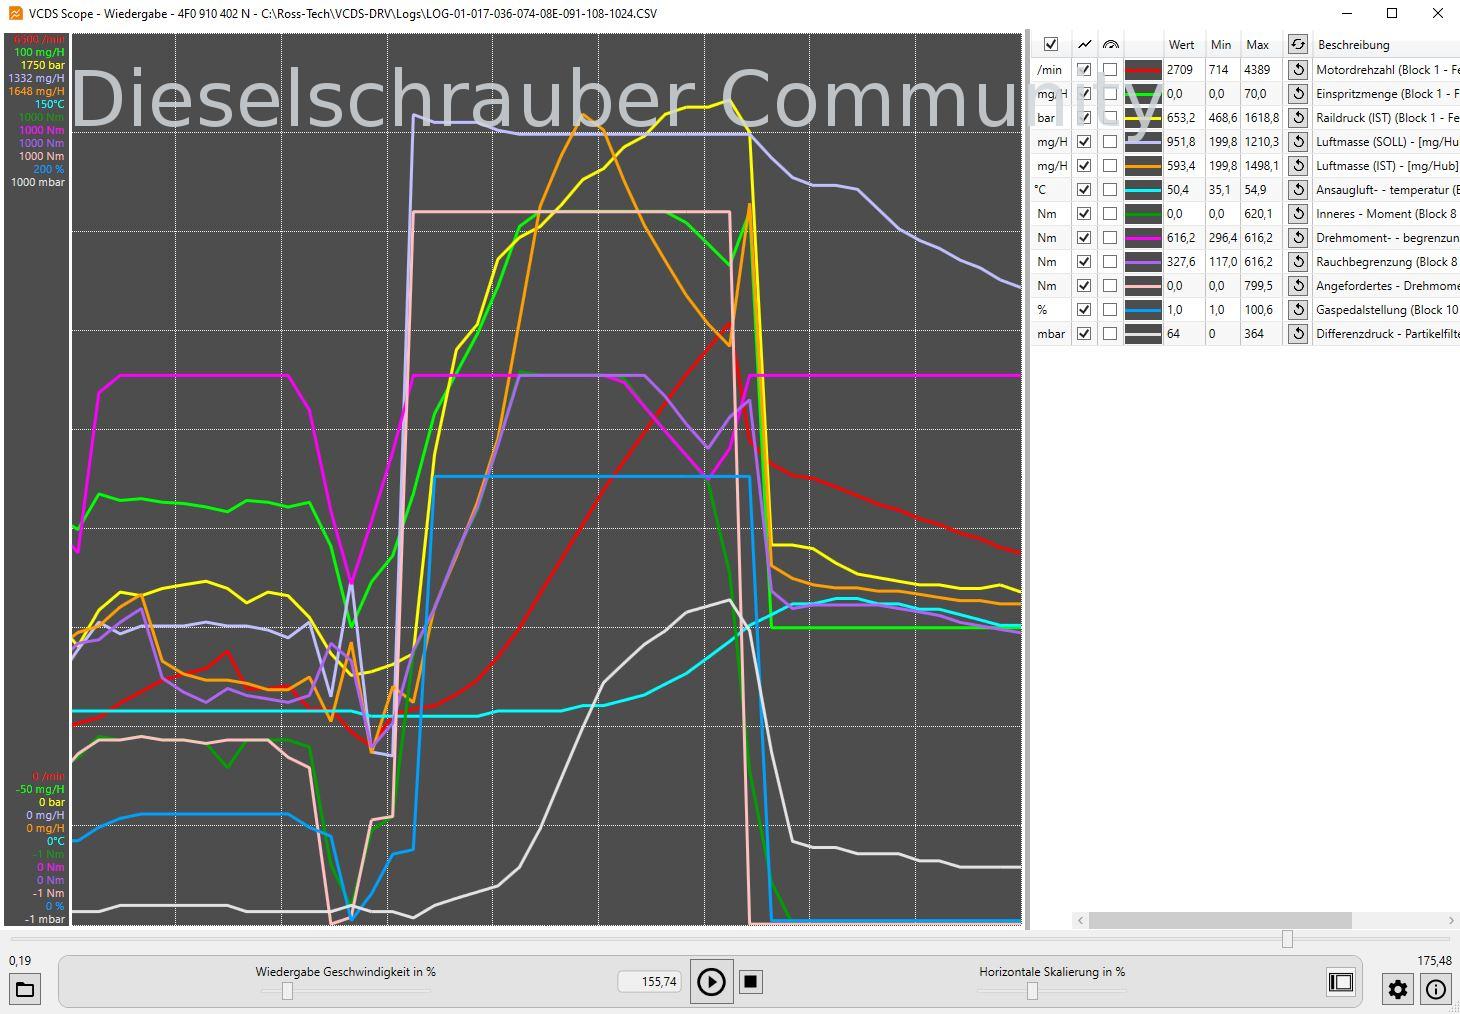Reset min/max for Drehmomentbegrenzung row
Screen dimensions: 1460x1014
pyautogui.click(x=1297, y=238)
